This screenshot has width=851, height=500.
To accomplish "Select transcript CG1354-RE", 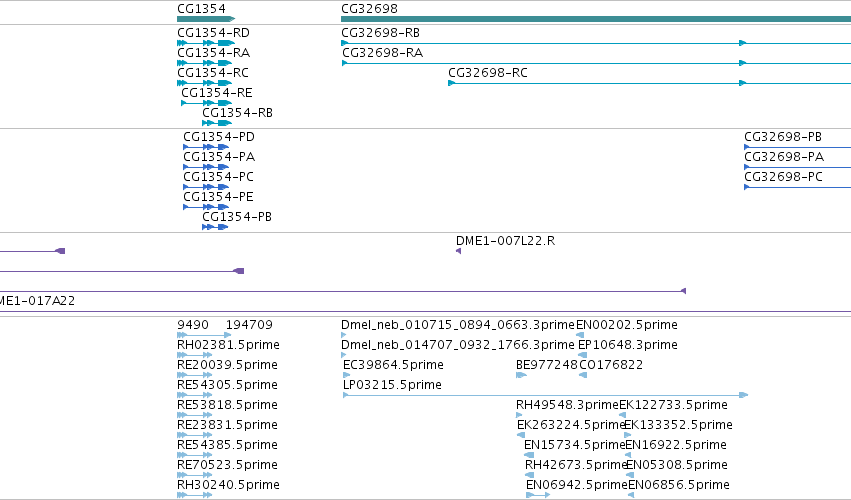I will click(x=217, y=93).
